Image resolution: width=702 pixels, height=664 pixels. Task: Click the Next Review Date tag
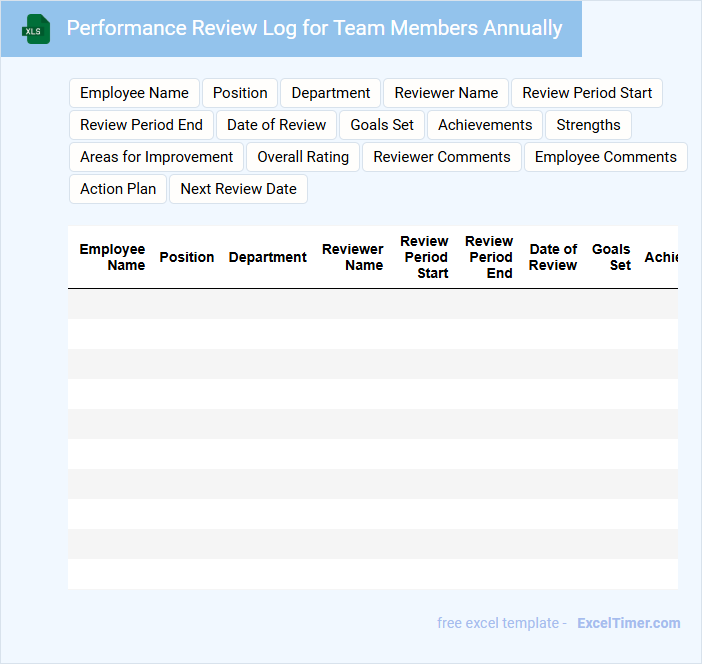pos(238,189)
